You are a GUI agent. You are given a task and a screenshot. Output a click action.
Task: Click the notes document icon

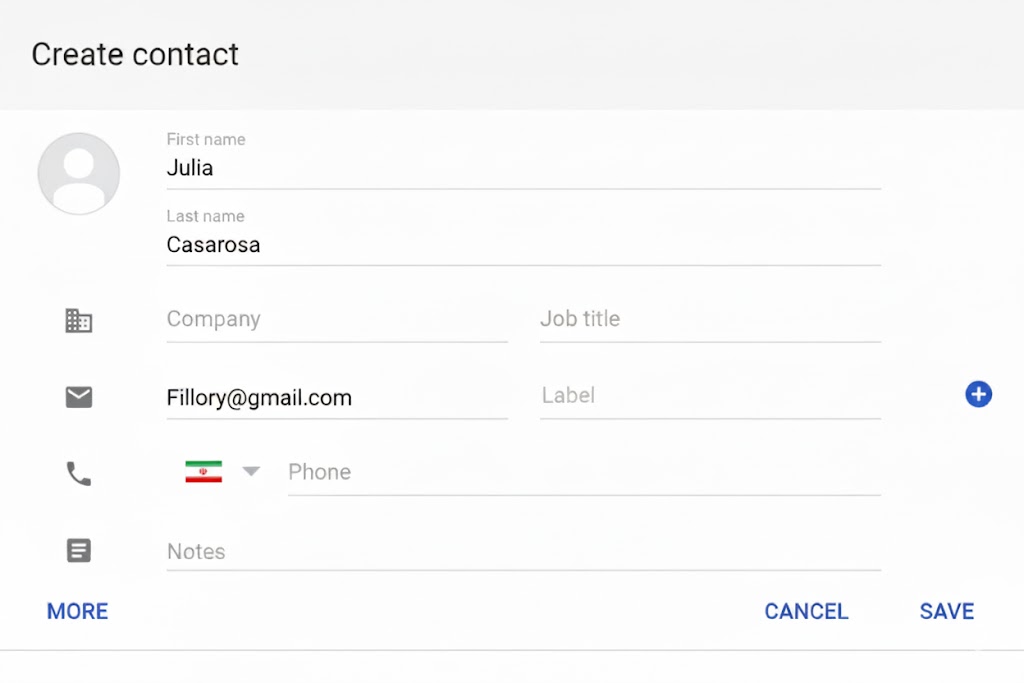tap(79, 550)
